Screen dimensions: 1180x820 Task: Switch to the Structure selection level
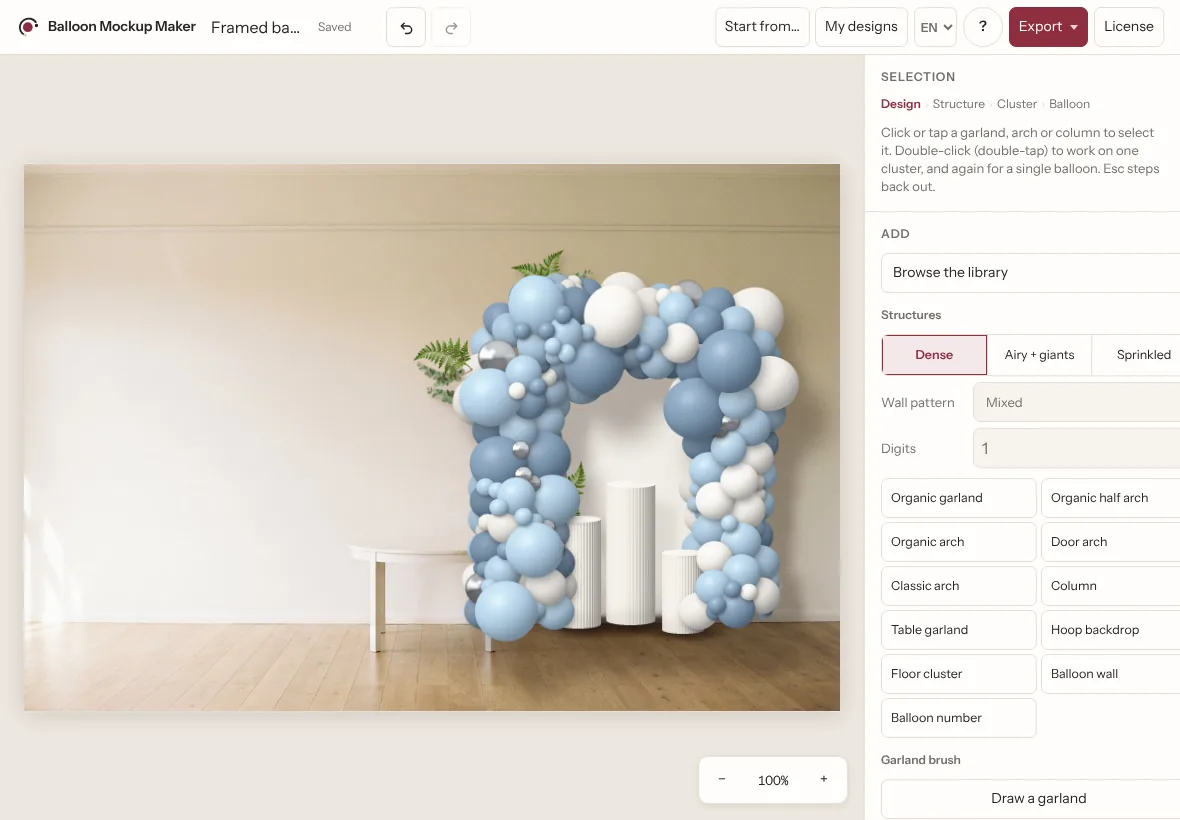point(958,104)
